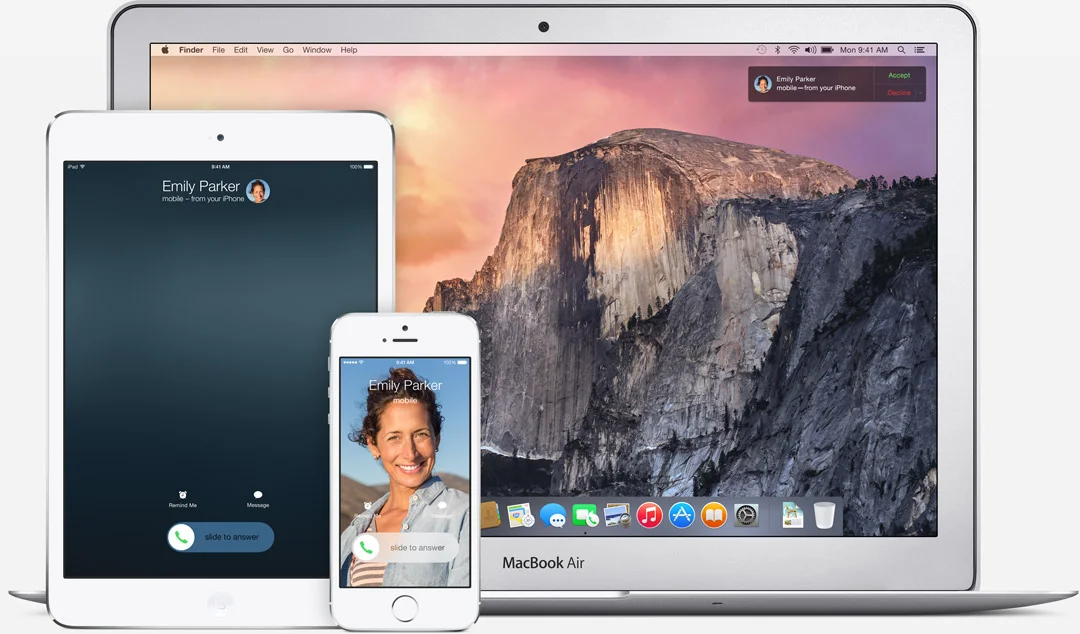The image size is (1080, 634).
Task: Open the App Store from the Dock
Action: coord(681,515)
